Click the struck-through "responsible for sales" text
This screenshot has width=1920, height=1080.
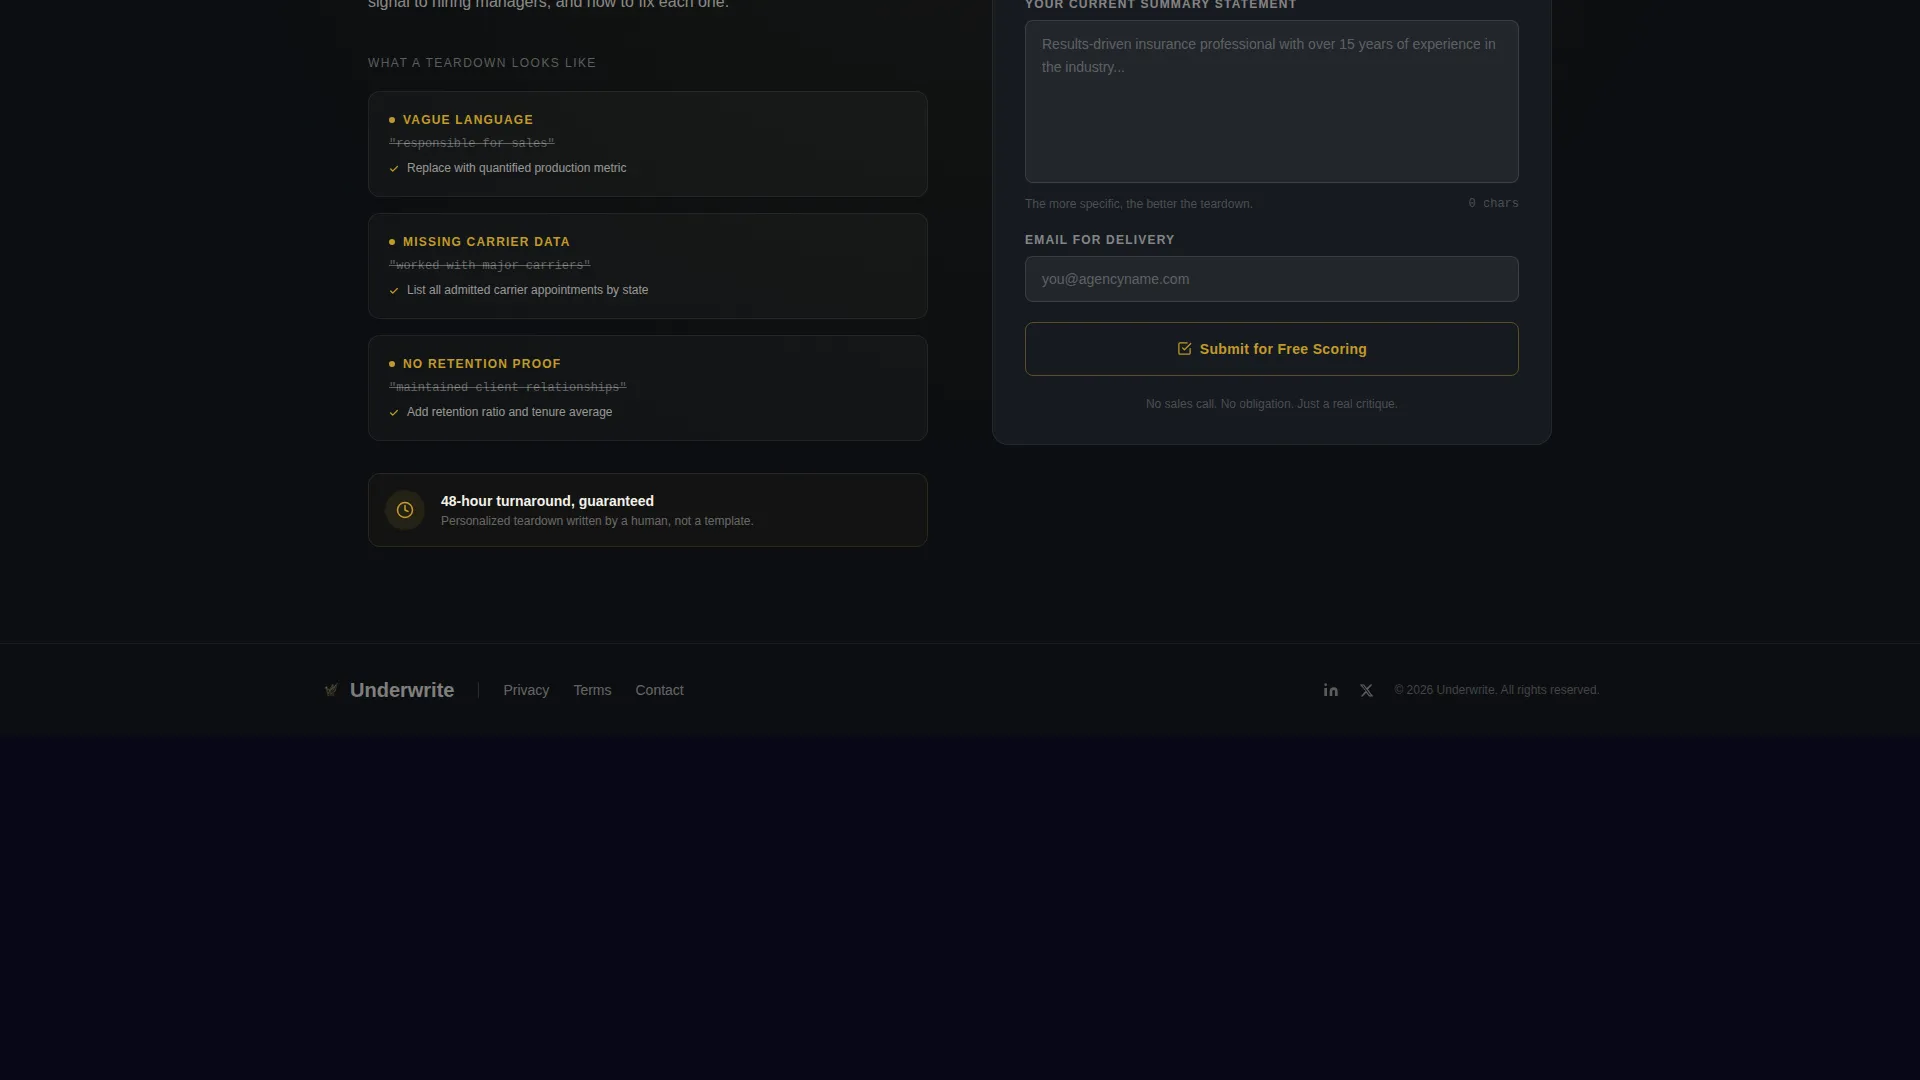coord(471,143)
